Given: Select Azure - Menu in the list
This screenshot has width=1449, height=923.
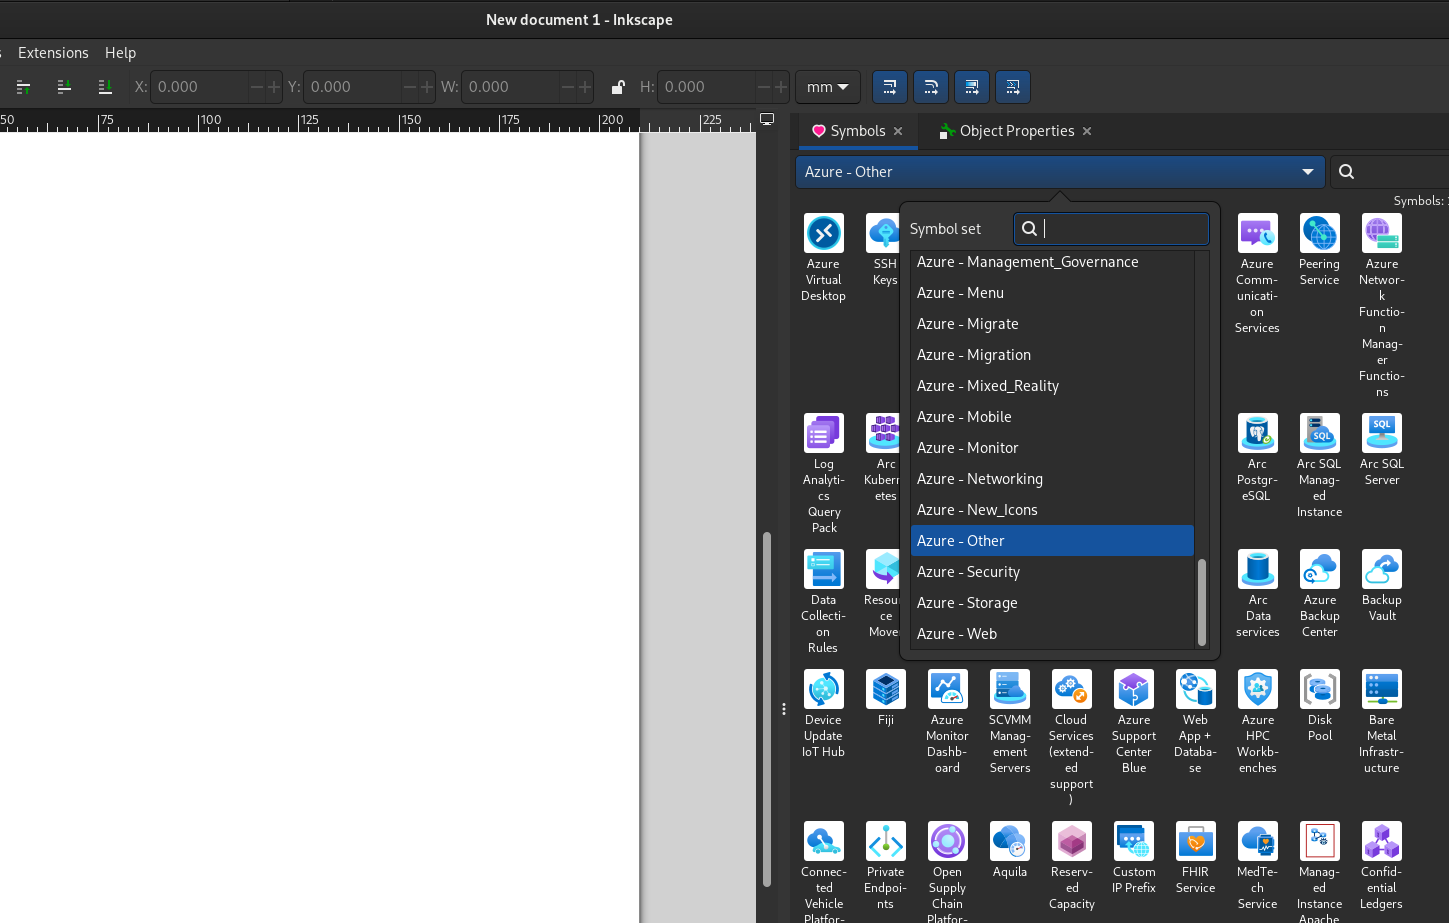Looking at the screenshot, I should 1052,293.
